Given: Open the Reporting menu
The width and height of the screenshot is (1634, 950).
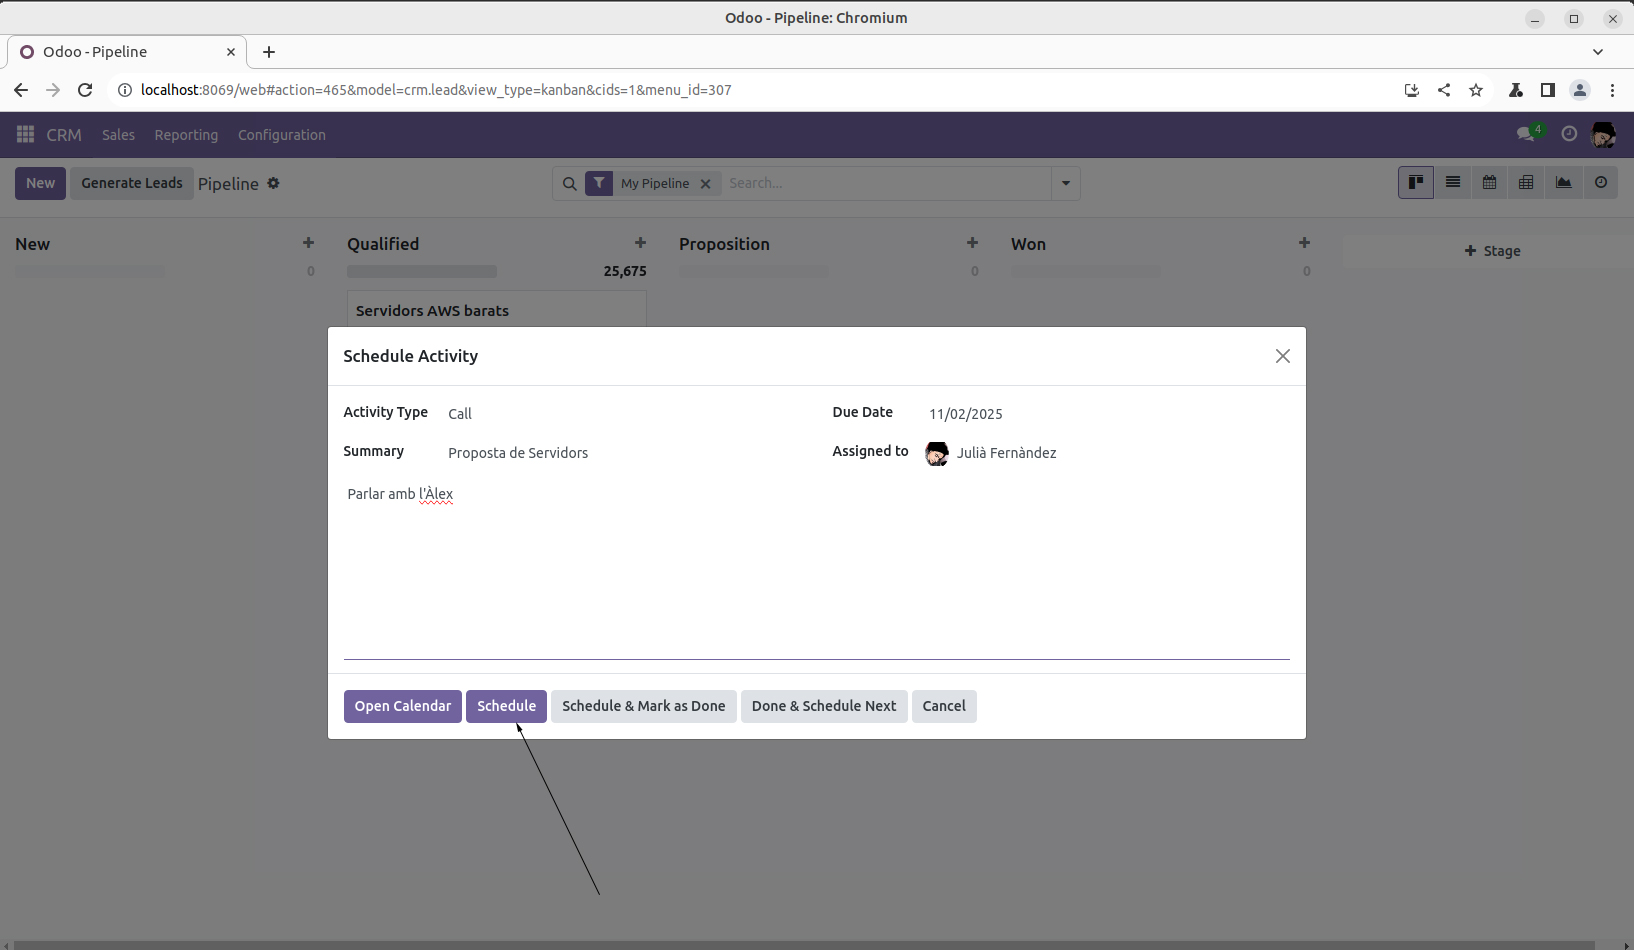Looking at the screenshot, I should 186,135.
